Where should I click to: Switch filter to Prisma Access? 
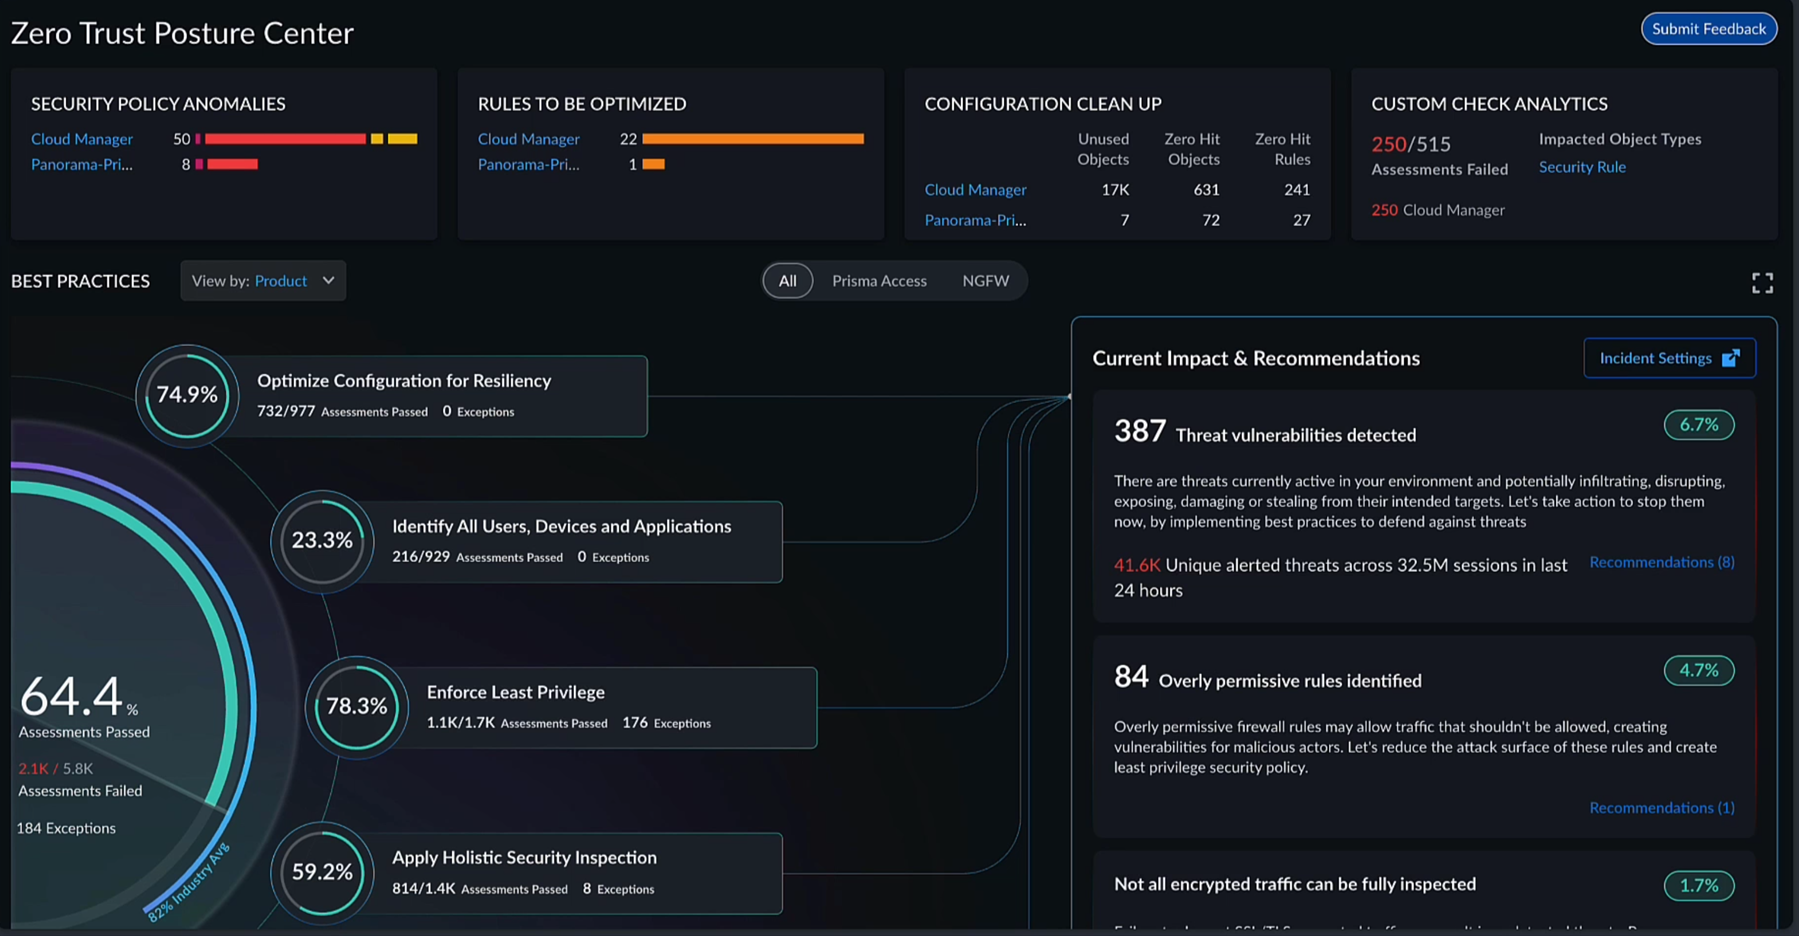tap(879, 281)
